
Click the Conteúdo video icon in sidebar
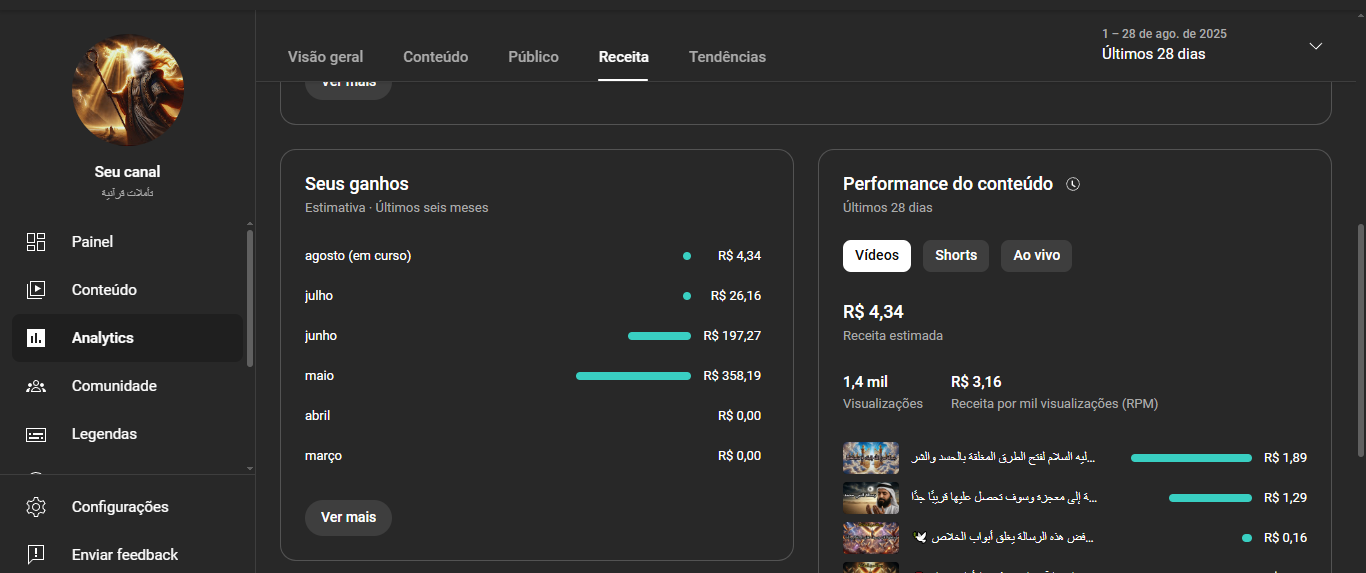(x=36, y=289)
